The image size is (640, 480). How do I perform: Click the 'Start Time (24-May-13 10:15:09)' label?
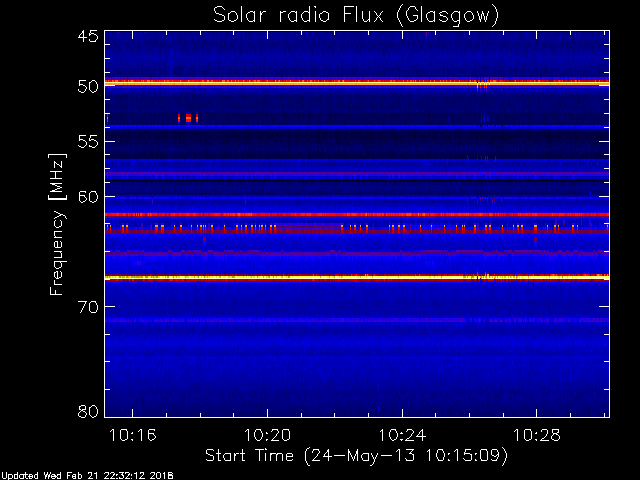point(357,456)
